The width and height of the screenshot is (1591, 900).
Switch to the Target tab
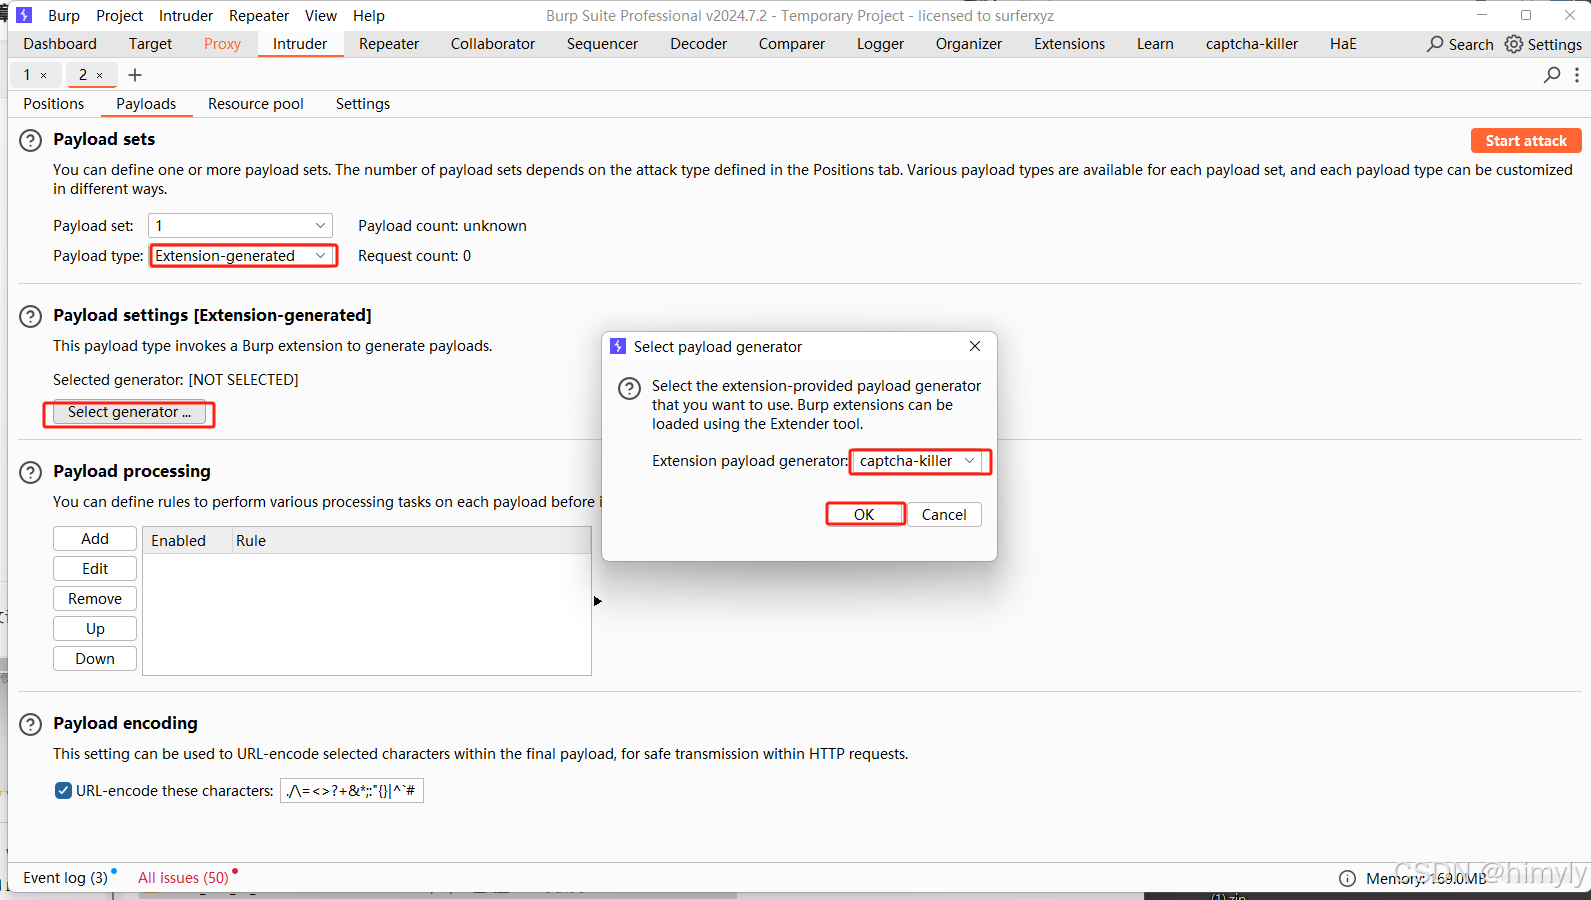150,44
